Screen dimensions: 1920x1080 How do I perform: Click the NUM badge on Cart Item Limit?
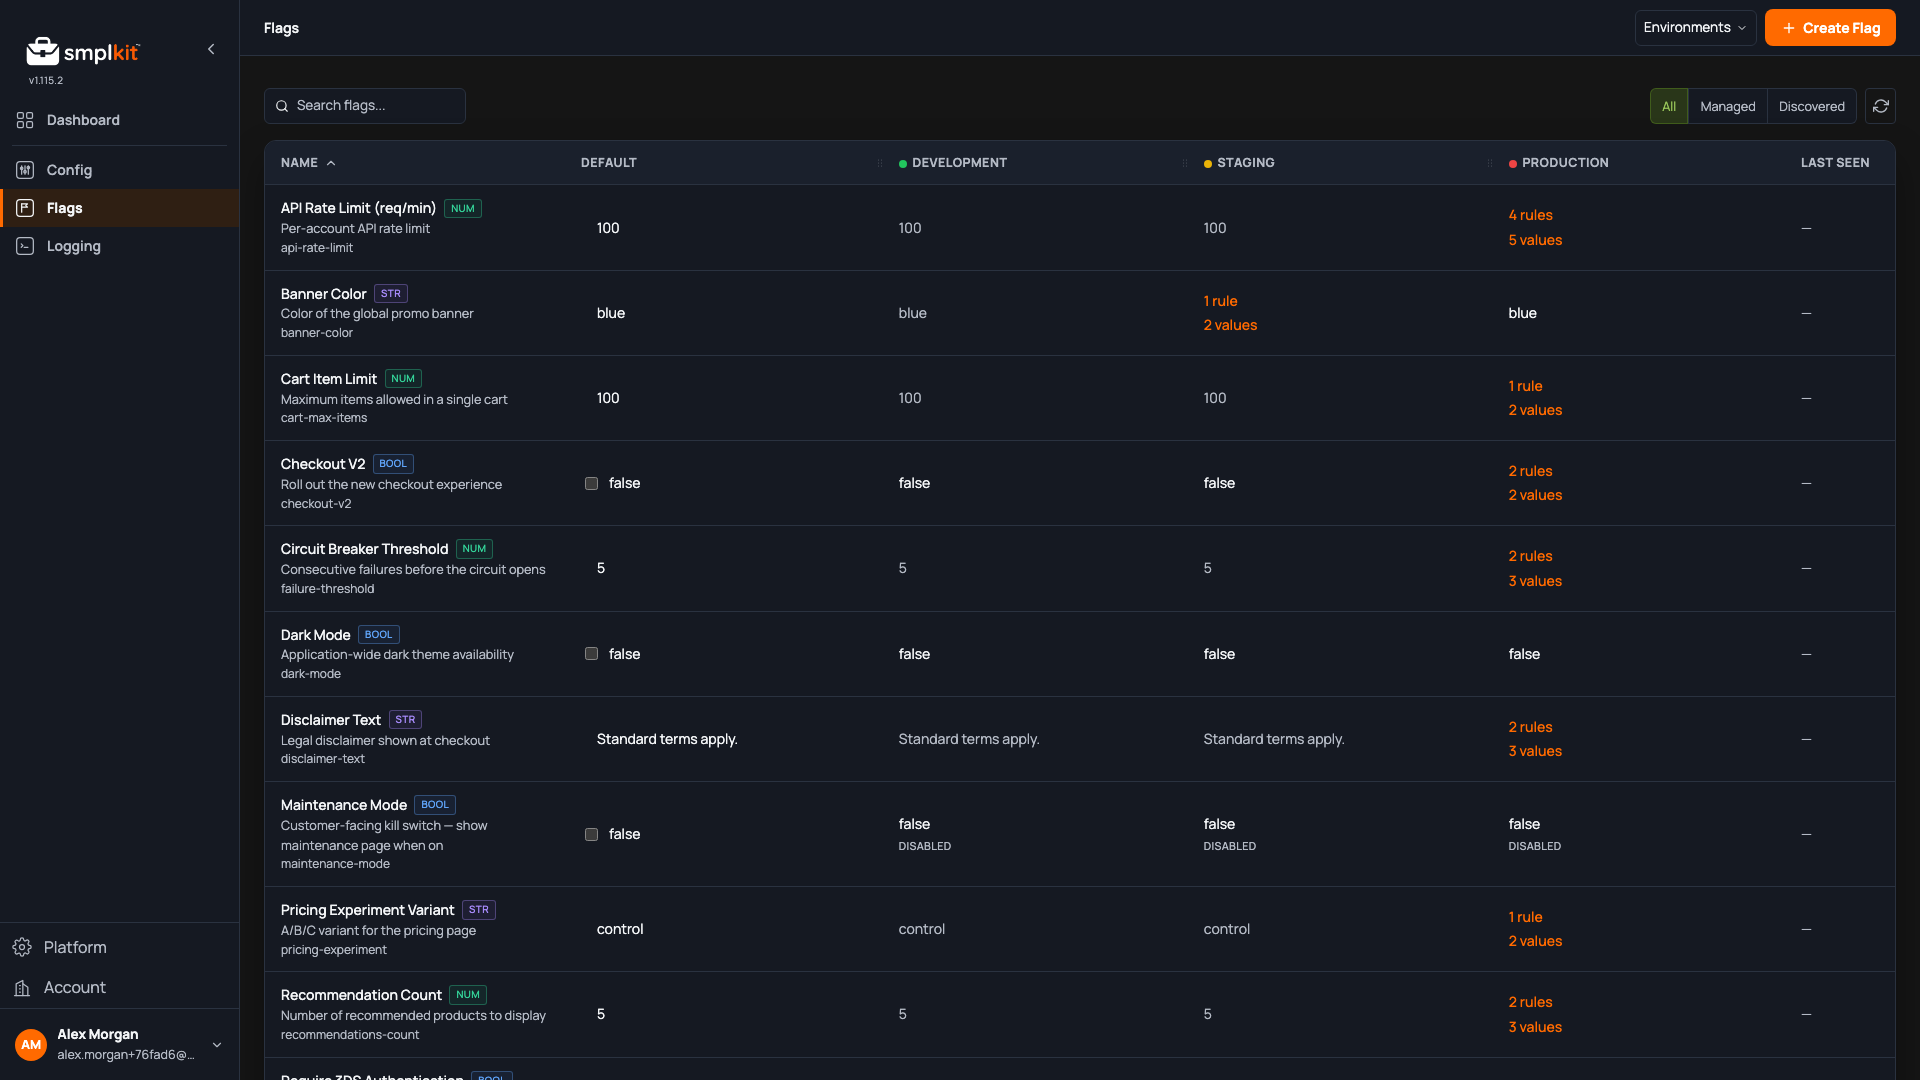tap(403, 379)
